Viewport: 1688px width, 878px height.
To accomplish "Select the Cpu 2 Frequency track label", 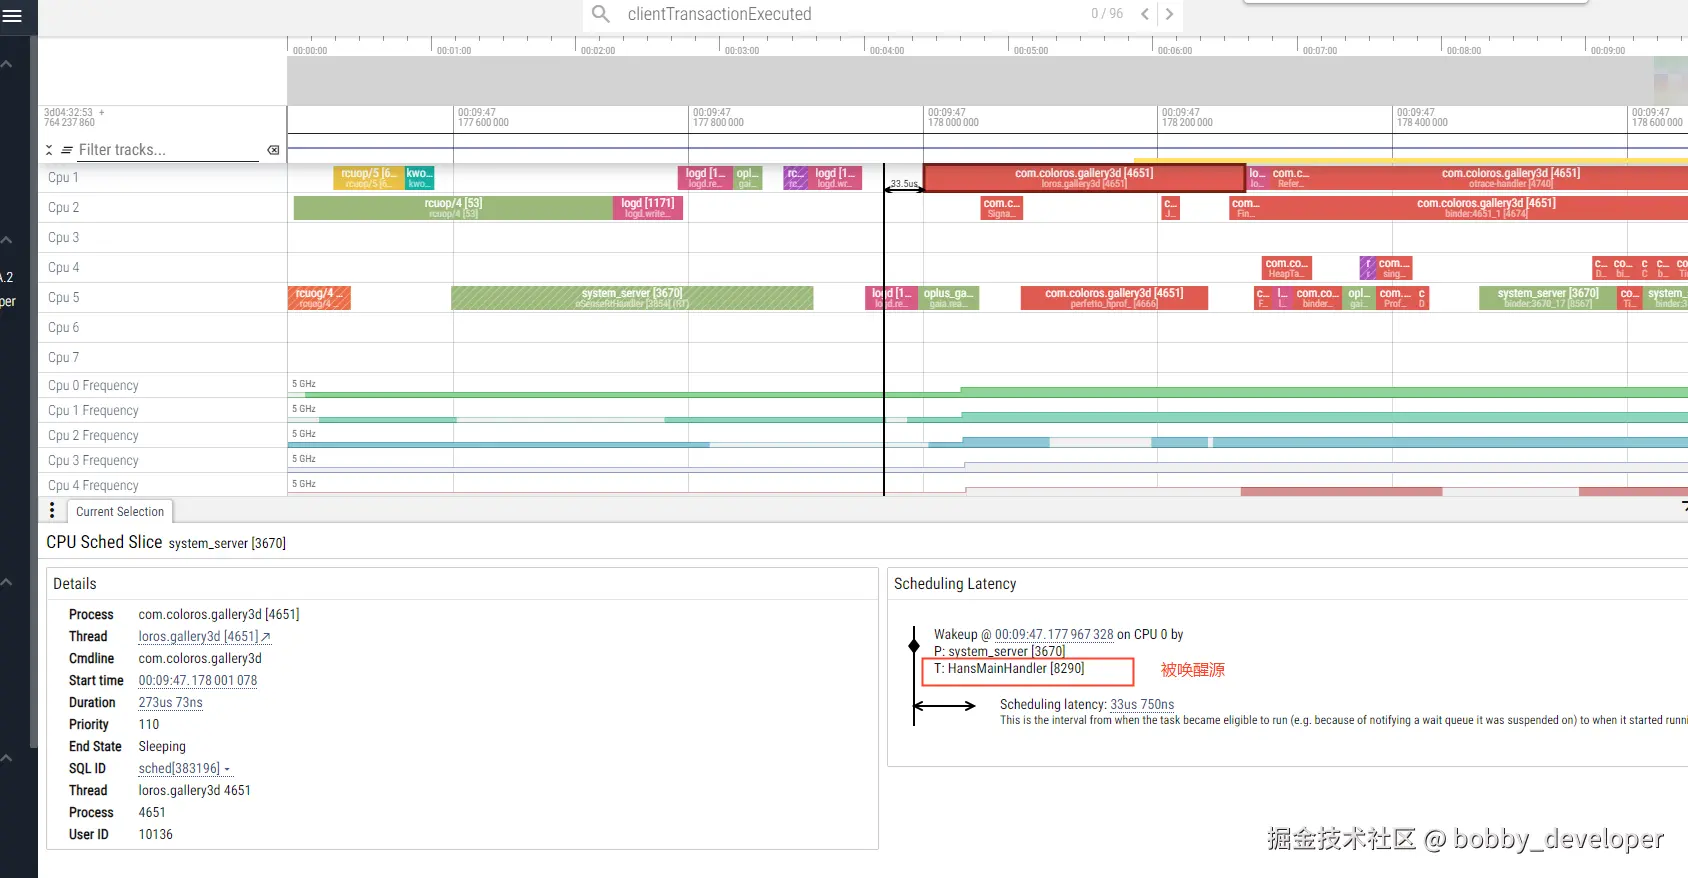I will pyautogui.click(x=93, y=436).
